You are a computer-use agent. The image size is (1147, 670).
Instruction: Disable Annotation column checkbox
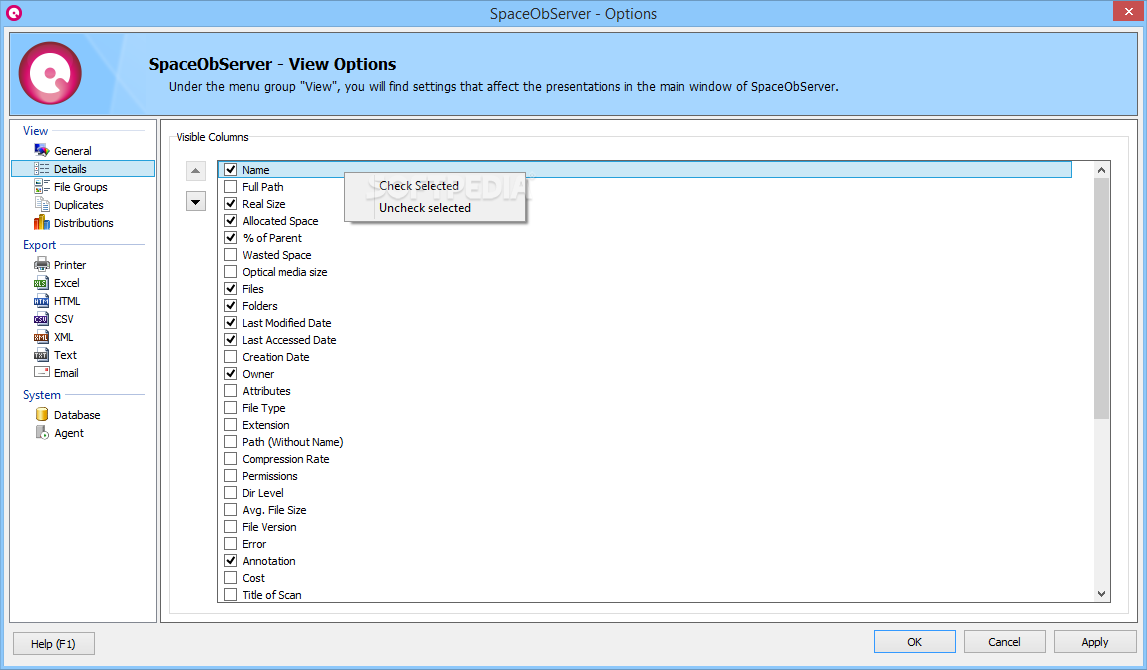point(230,561)
